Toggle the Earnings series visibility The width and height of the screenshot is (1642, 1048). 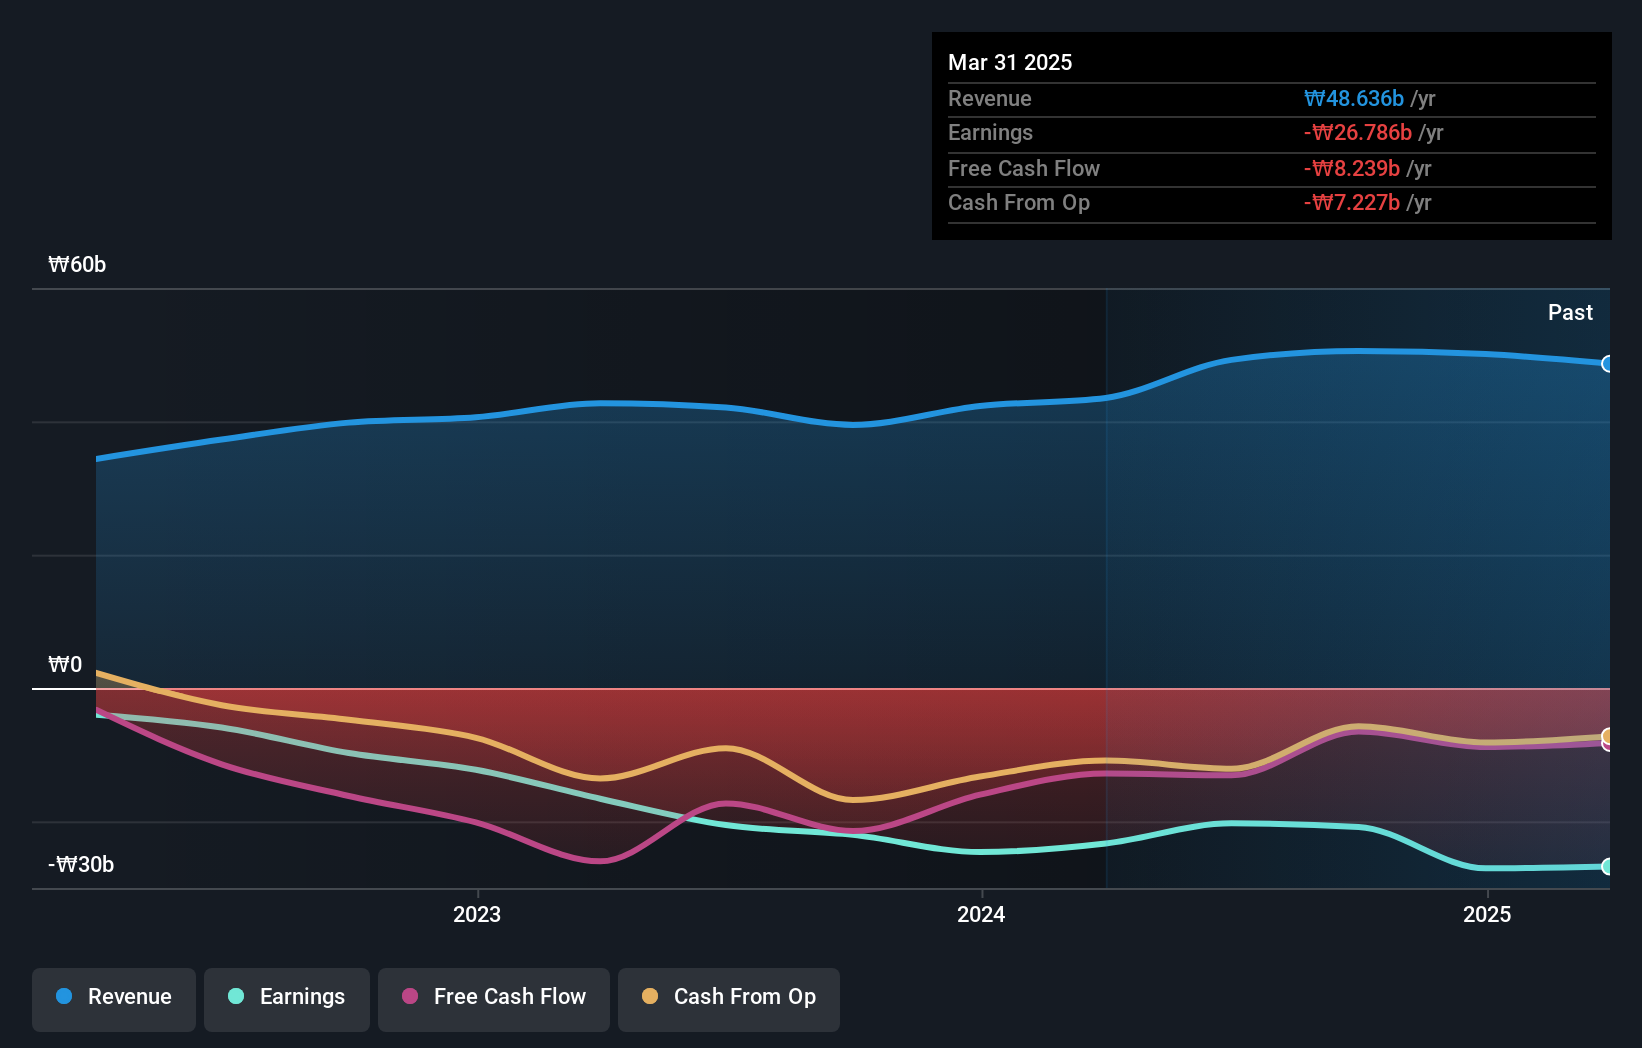pyautogui.click(x=286, y=998)
